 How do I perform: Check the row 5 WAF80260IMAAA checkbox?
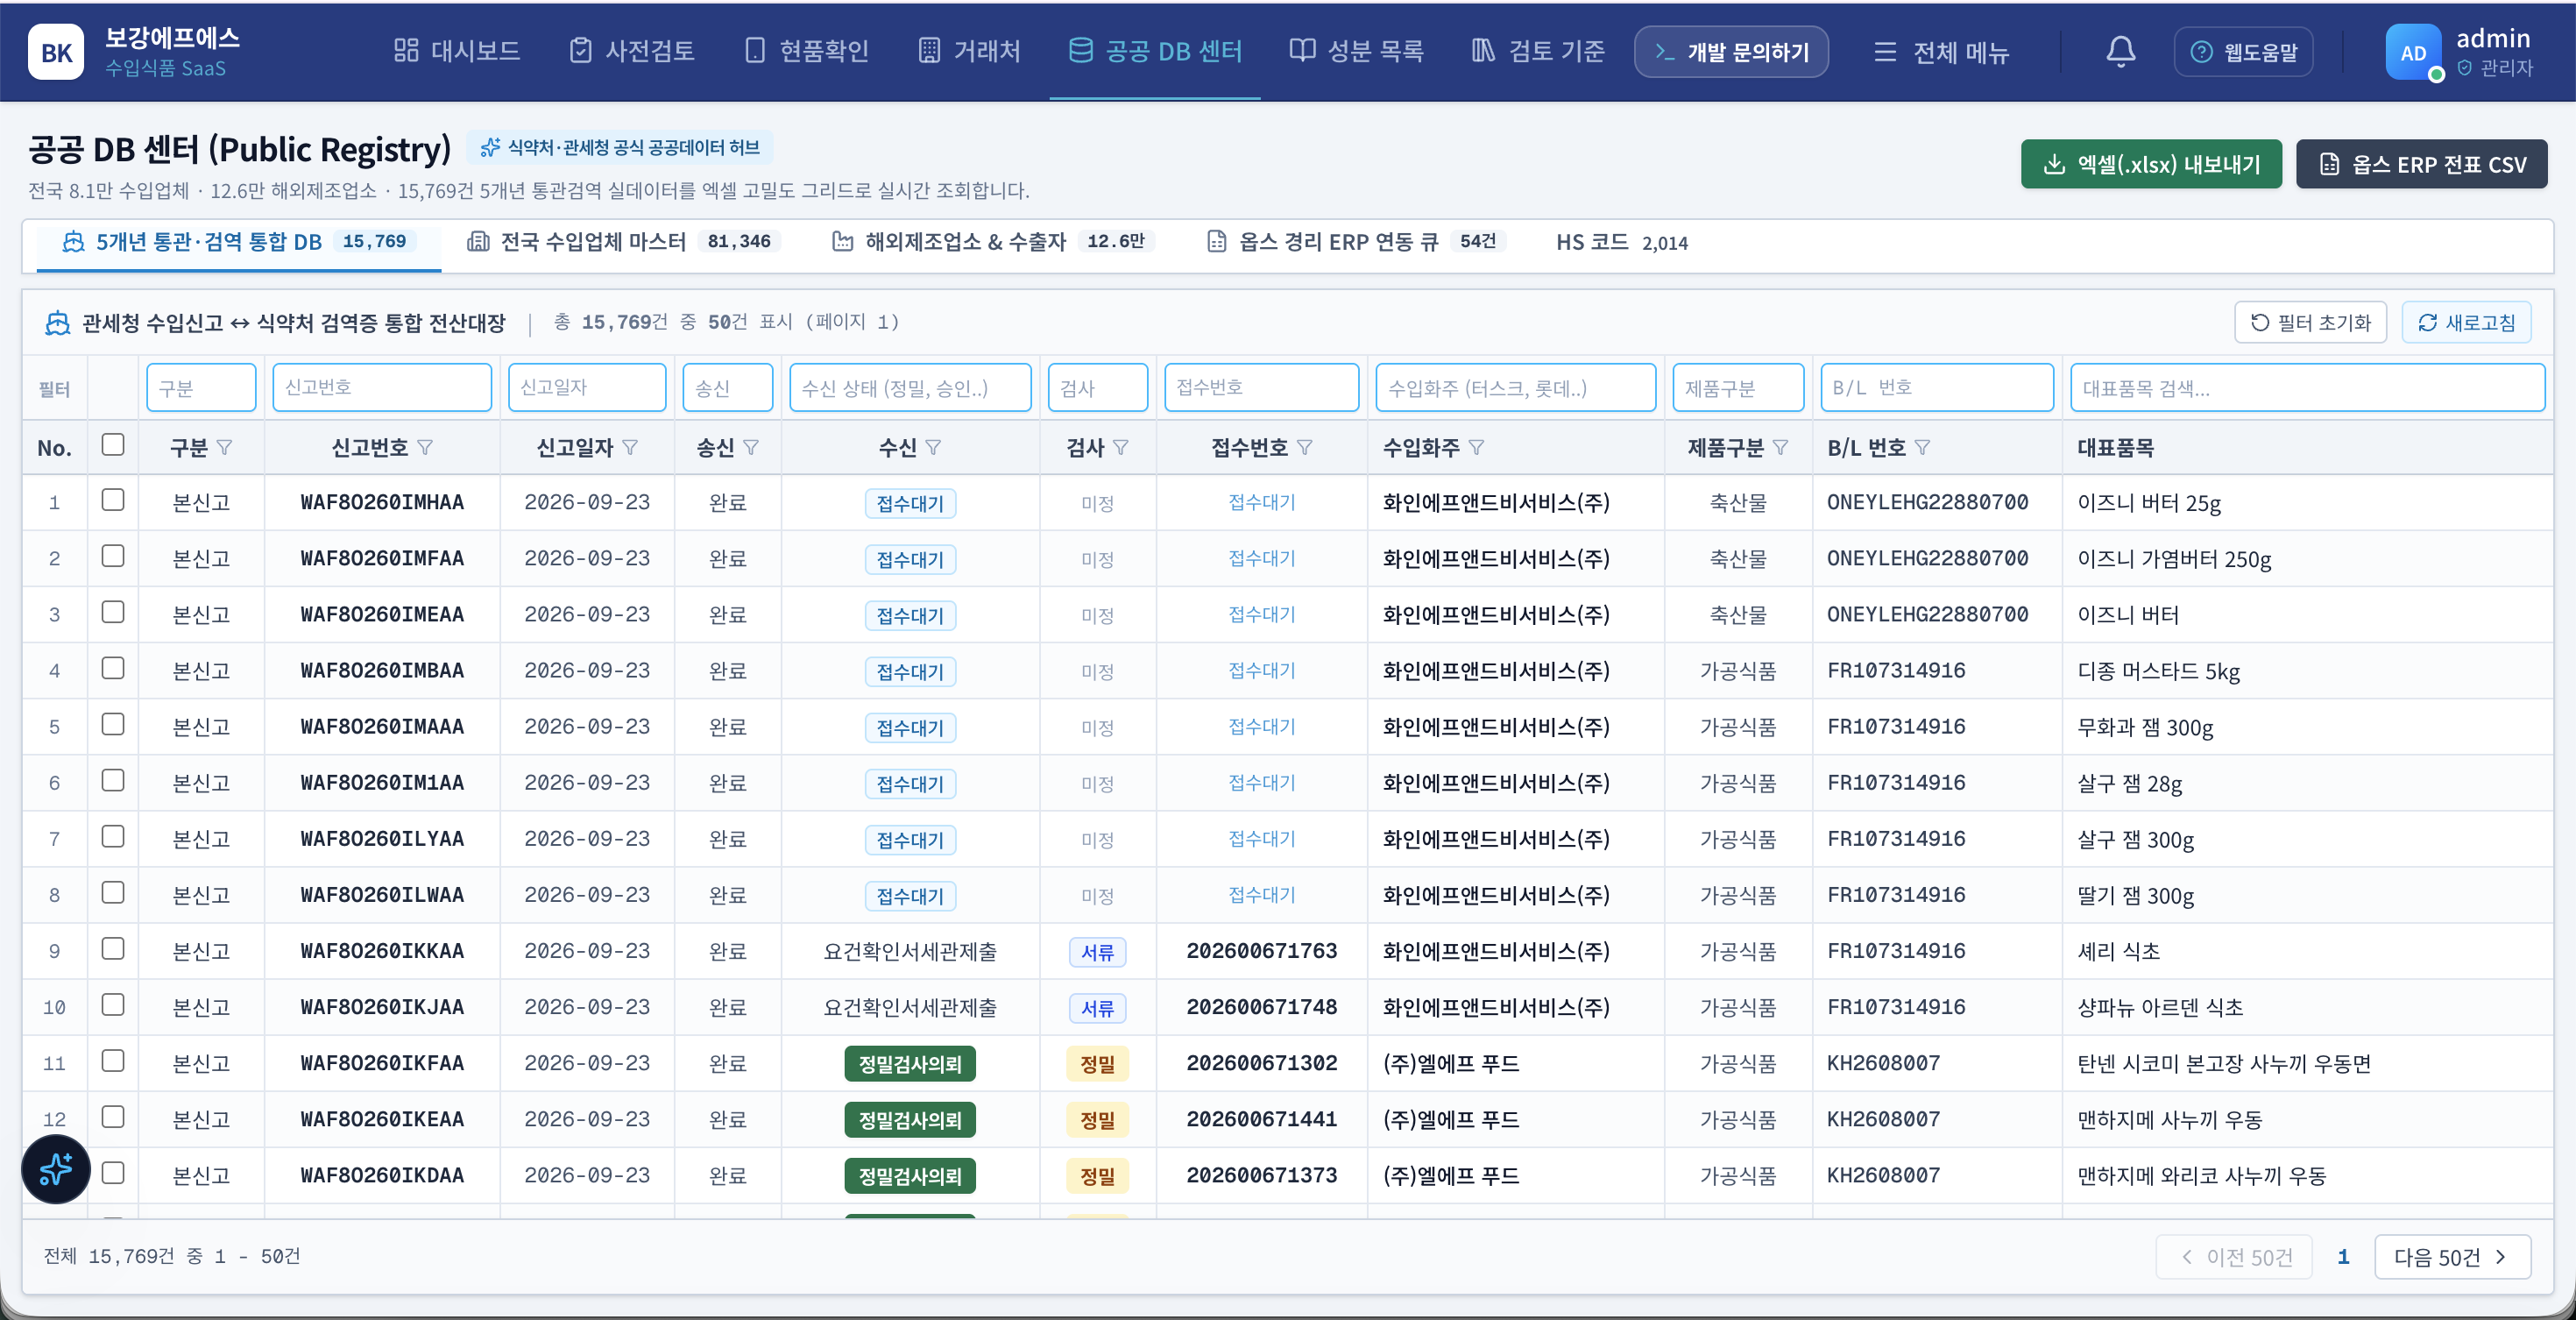coord(113,724)
